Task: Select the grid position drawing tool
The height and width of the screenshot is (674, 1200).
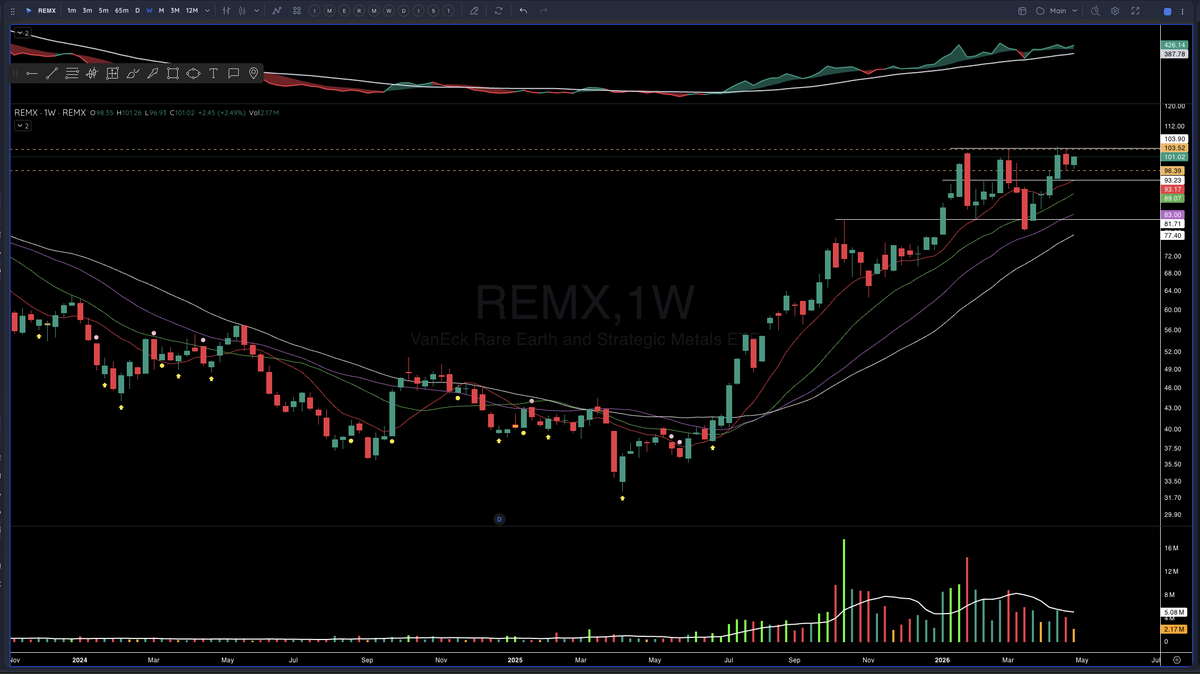Action: (x=112, y=73)
